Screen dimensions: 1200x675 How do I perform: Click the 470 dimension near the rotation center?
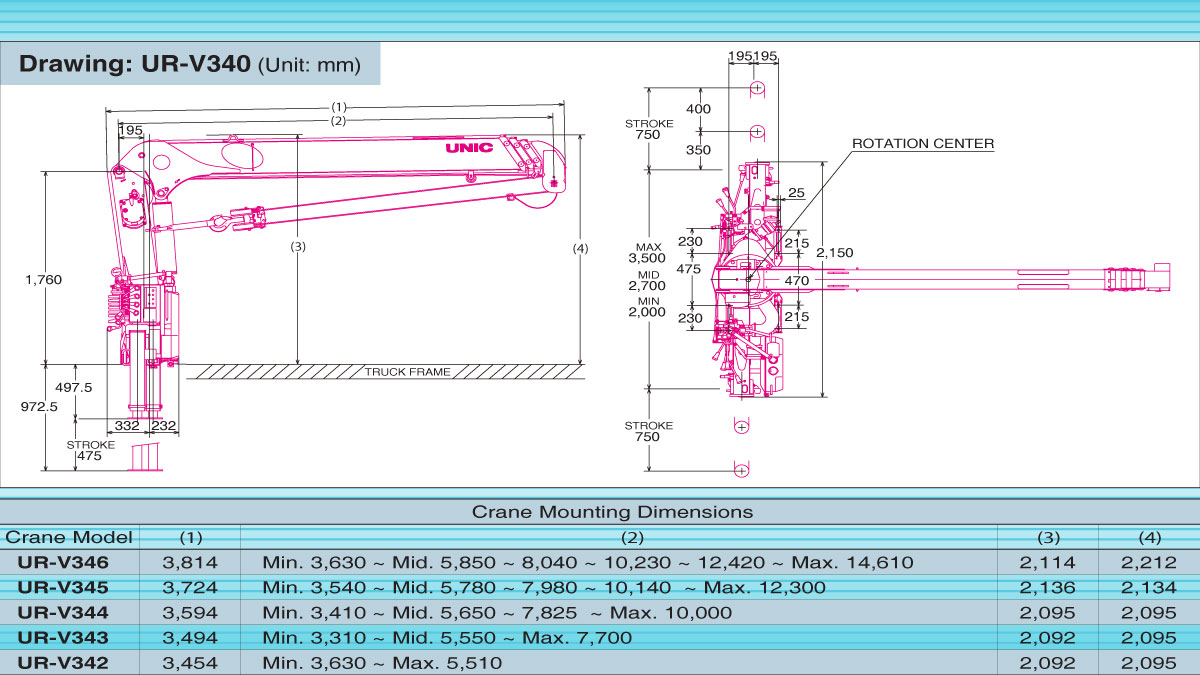[x=796, y=282]
